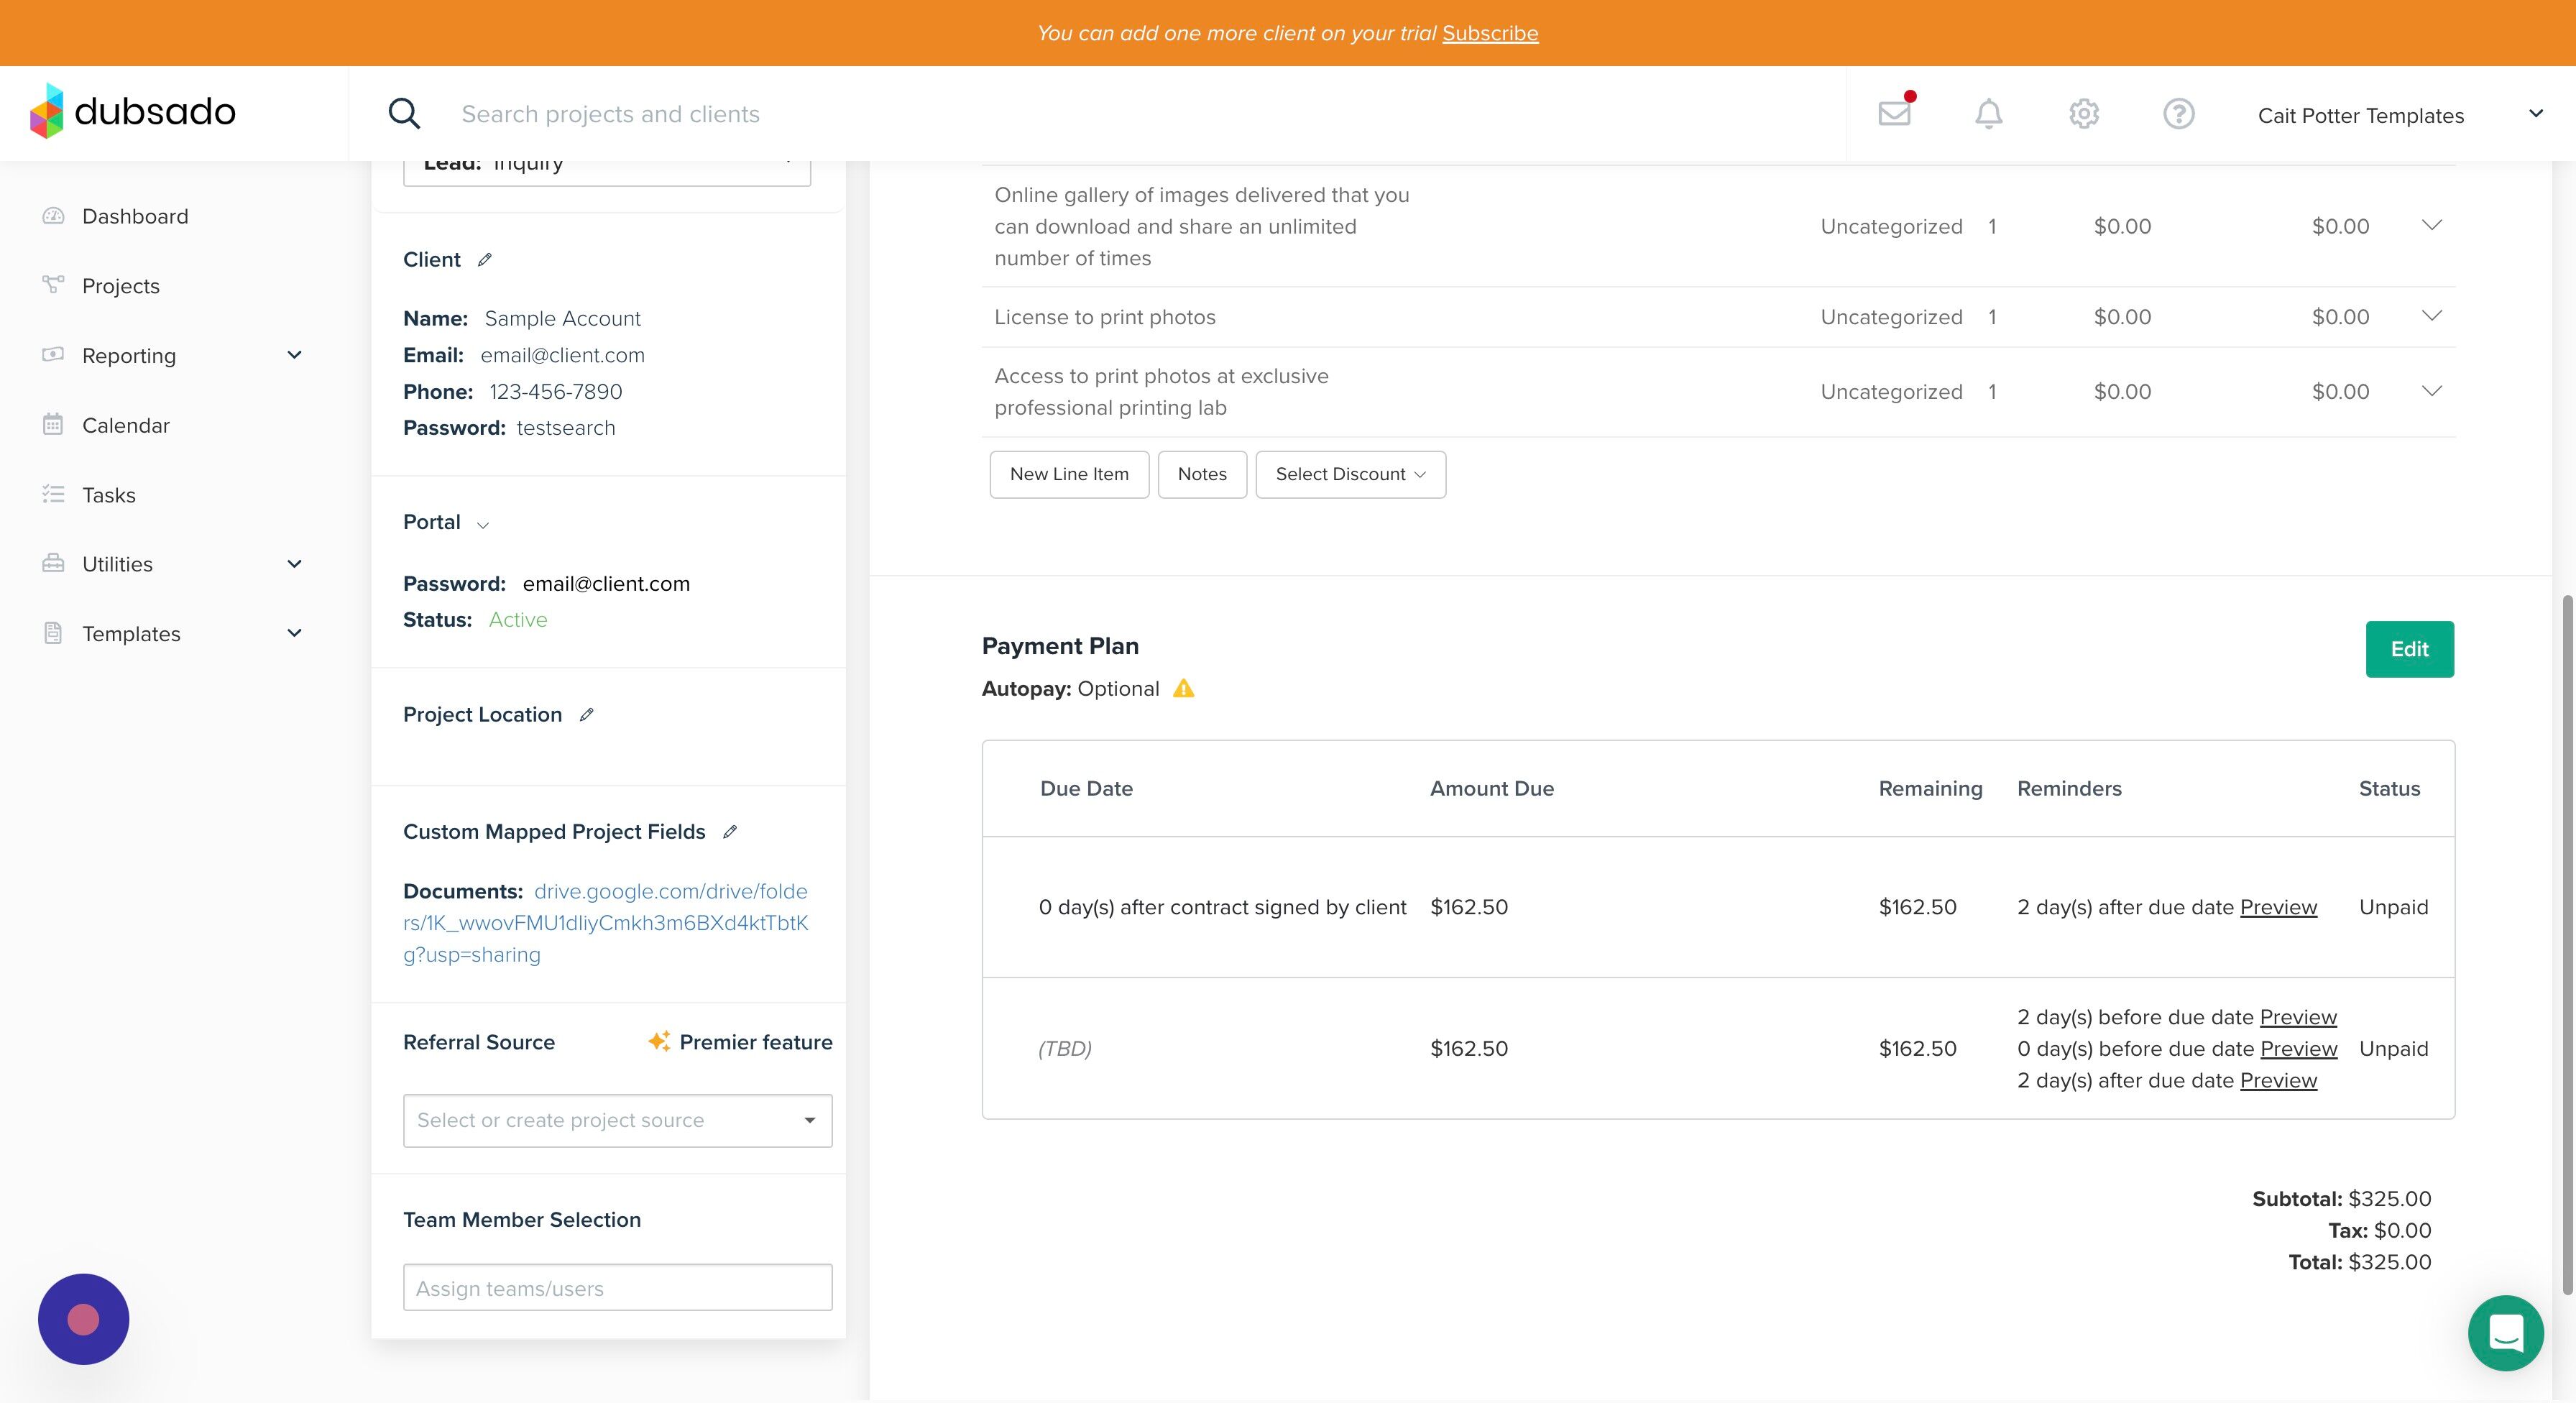Open settings gear icon
The width and height of the screenshot is (2576, 1403).
[x=2083, y=114]
